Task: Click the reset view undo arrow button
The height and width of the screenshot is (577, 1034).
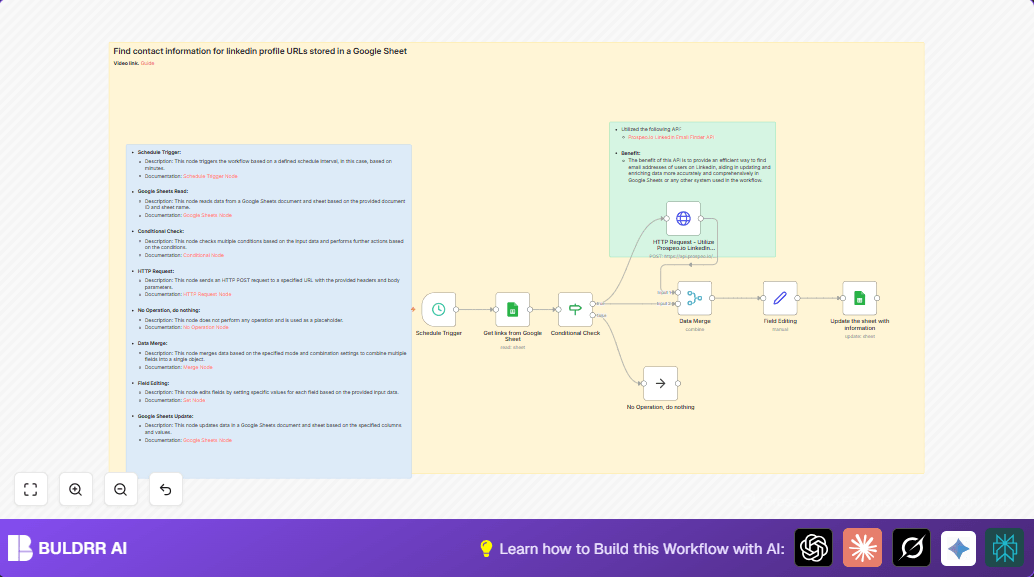Action: tap(166, 489)
